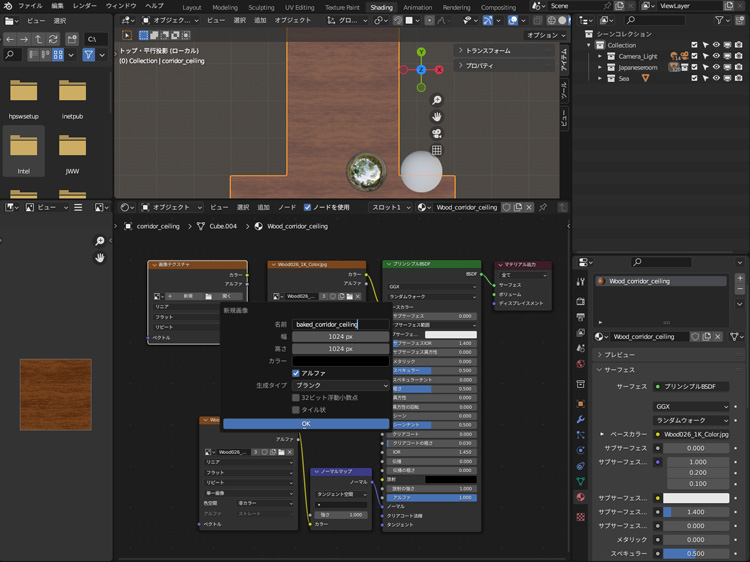Click the zoom magnifier icon in the 3D viewport
This screenshot has height=562, width=750.
pyautogui.click(x=437, y=100)
